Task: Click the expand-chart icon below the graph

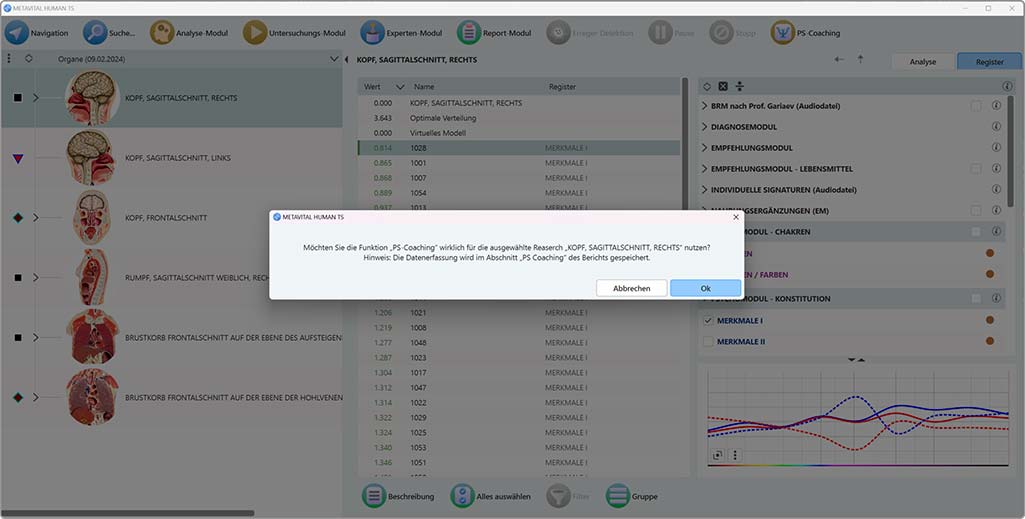Action: (717, 455)
